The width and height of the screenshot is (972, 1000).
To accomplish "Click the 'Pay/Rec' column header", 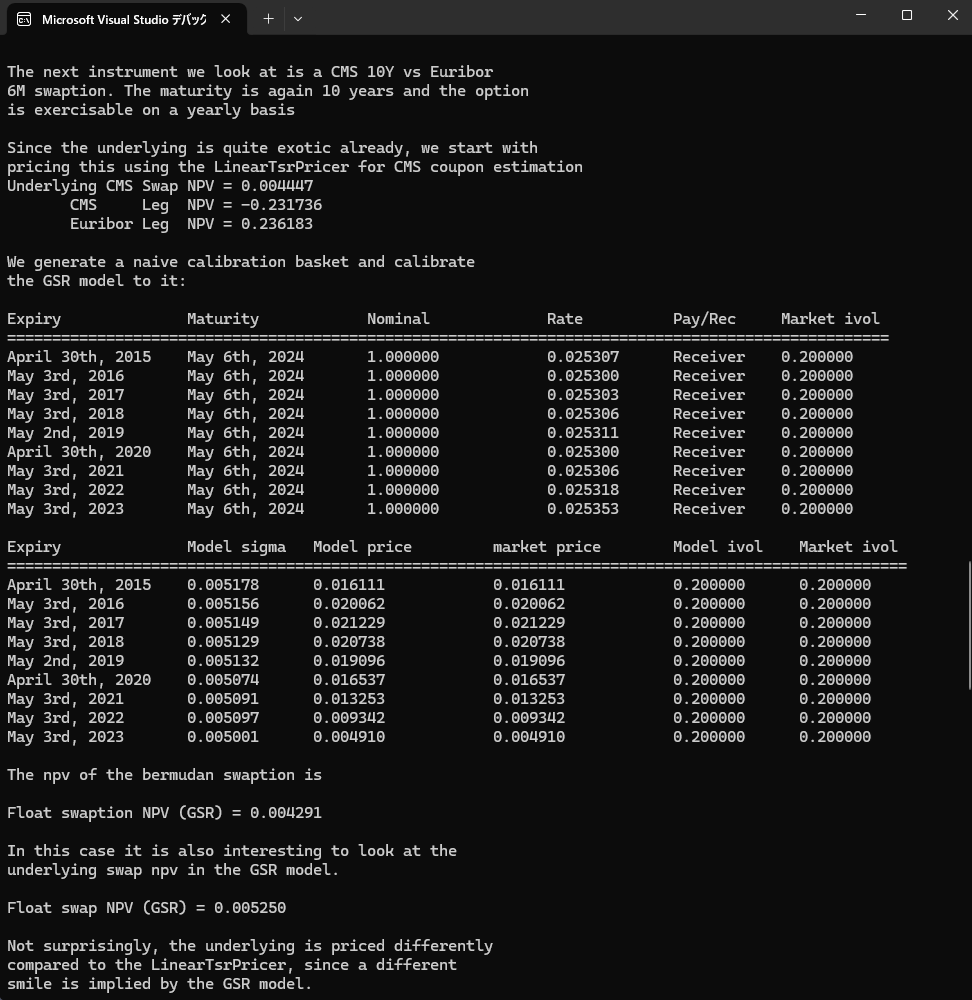I will pyautogui.click(x=704, y=319).
